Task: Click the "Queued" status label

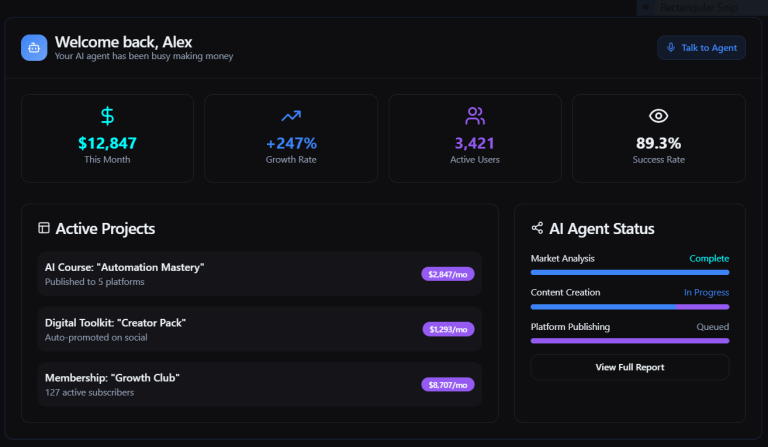Action: 713,327
